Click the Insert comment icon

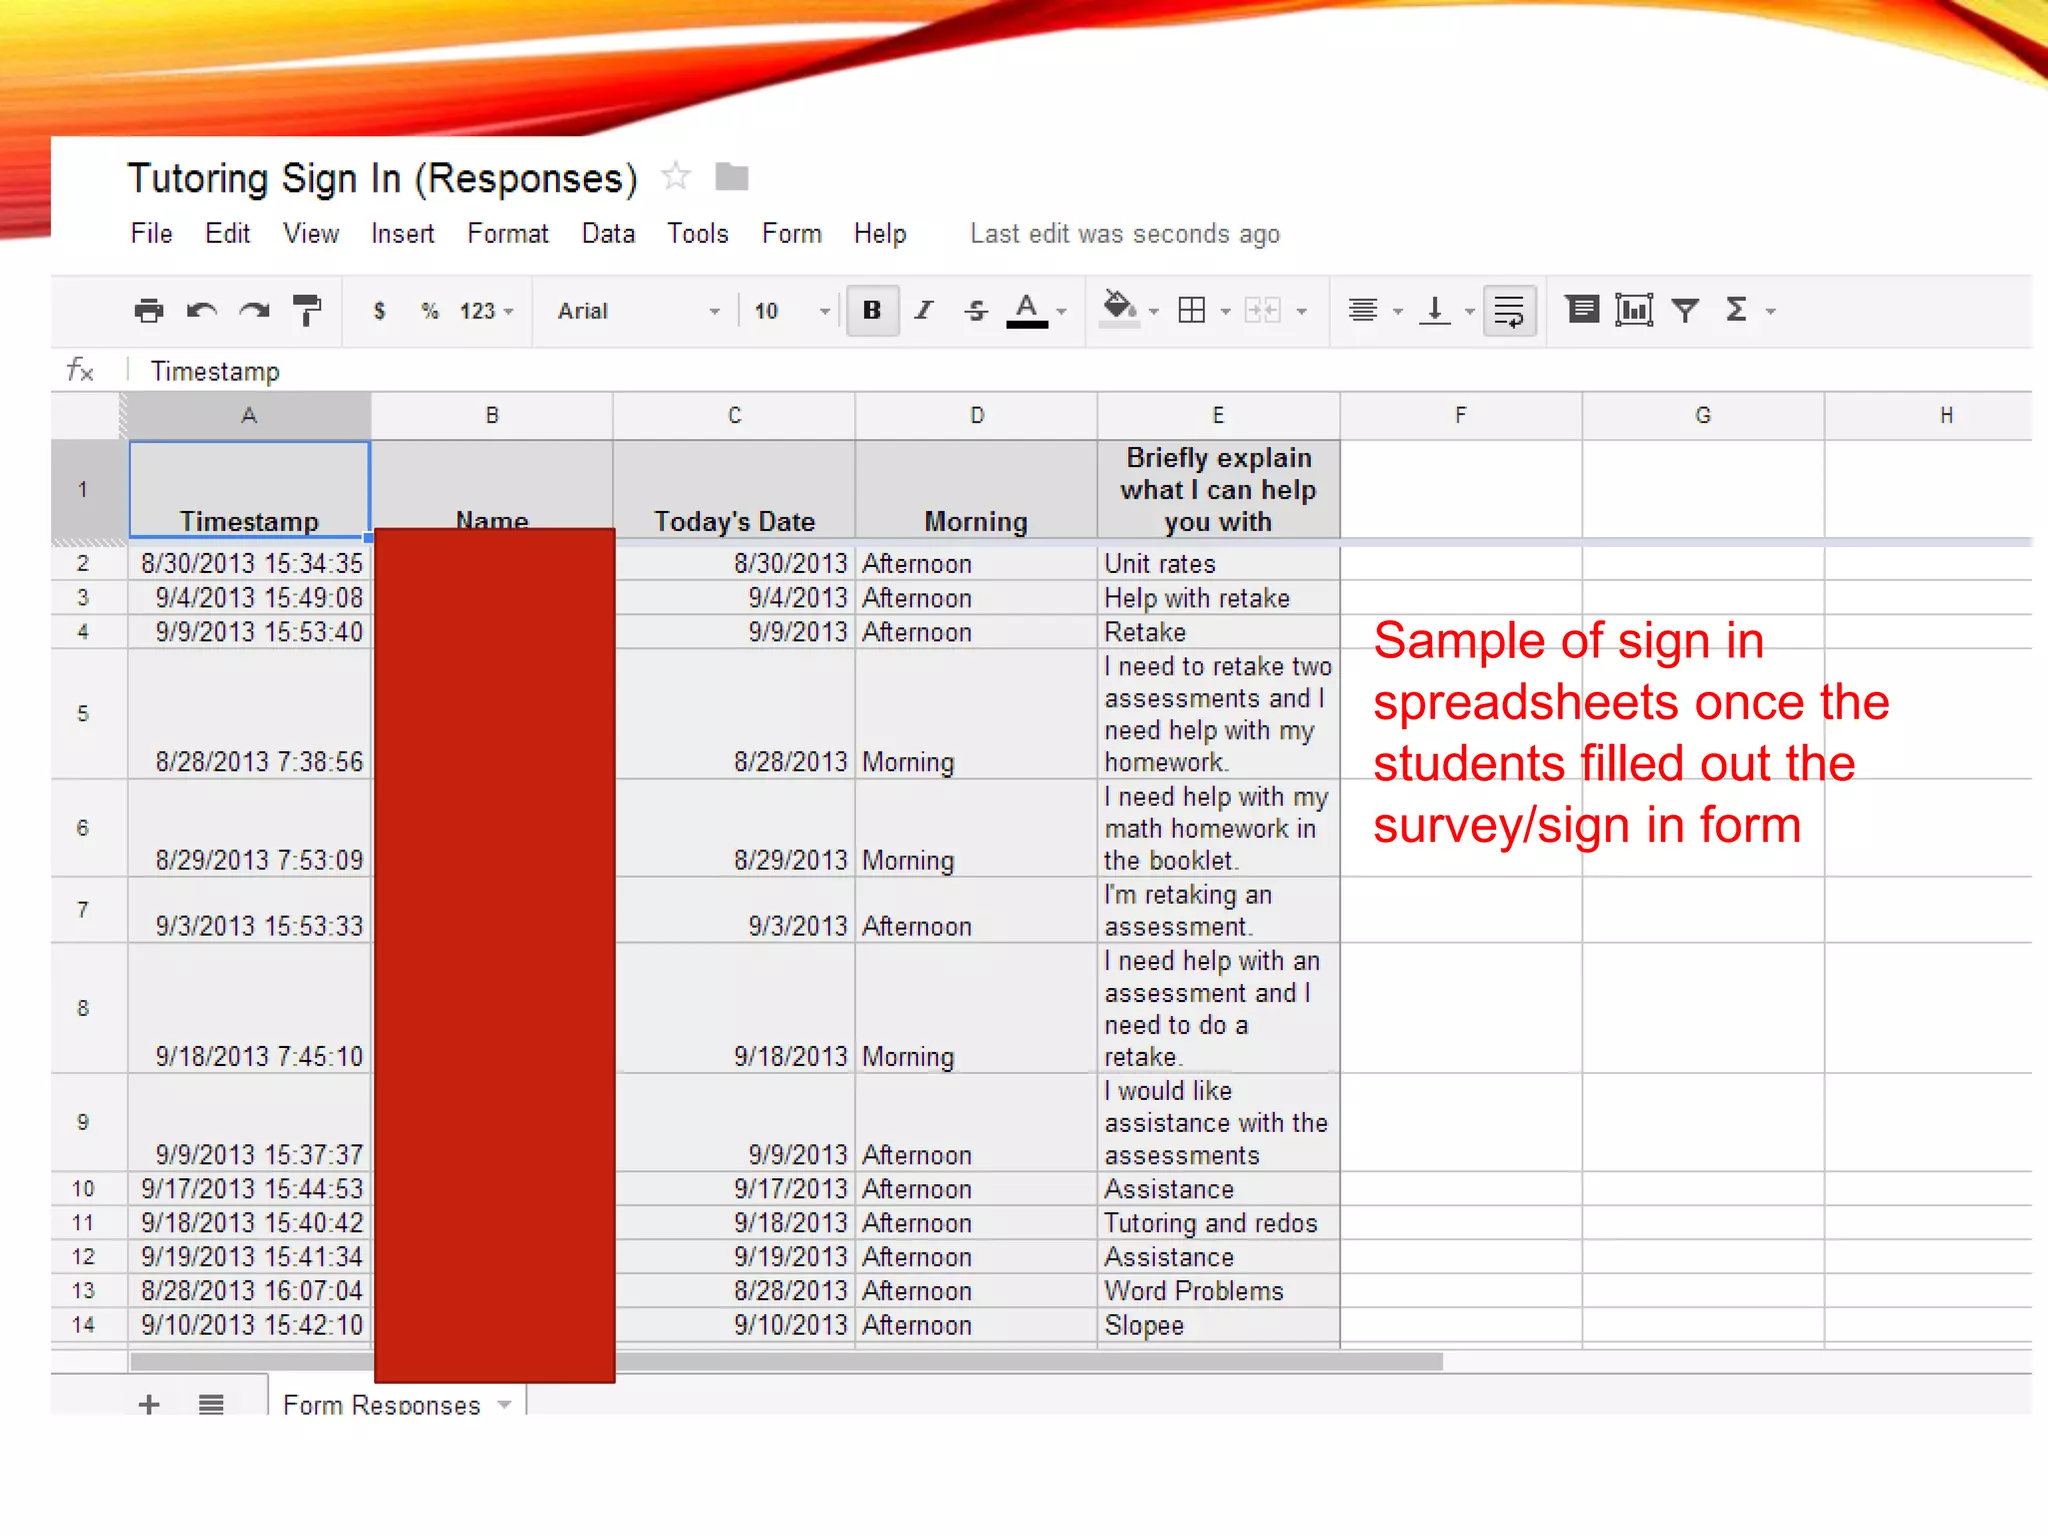click(x=1582, y=310)
